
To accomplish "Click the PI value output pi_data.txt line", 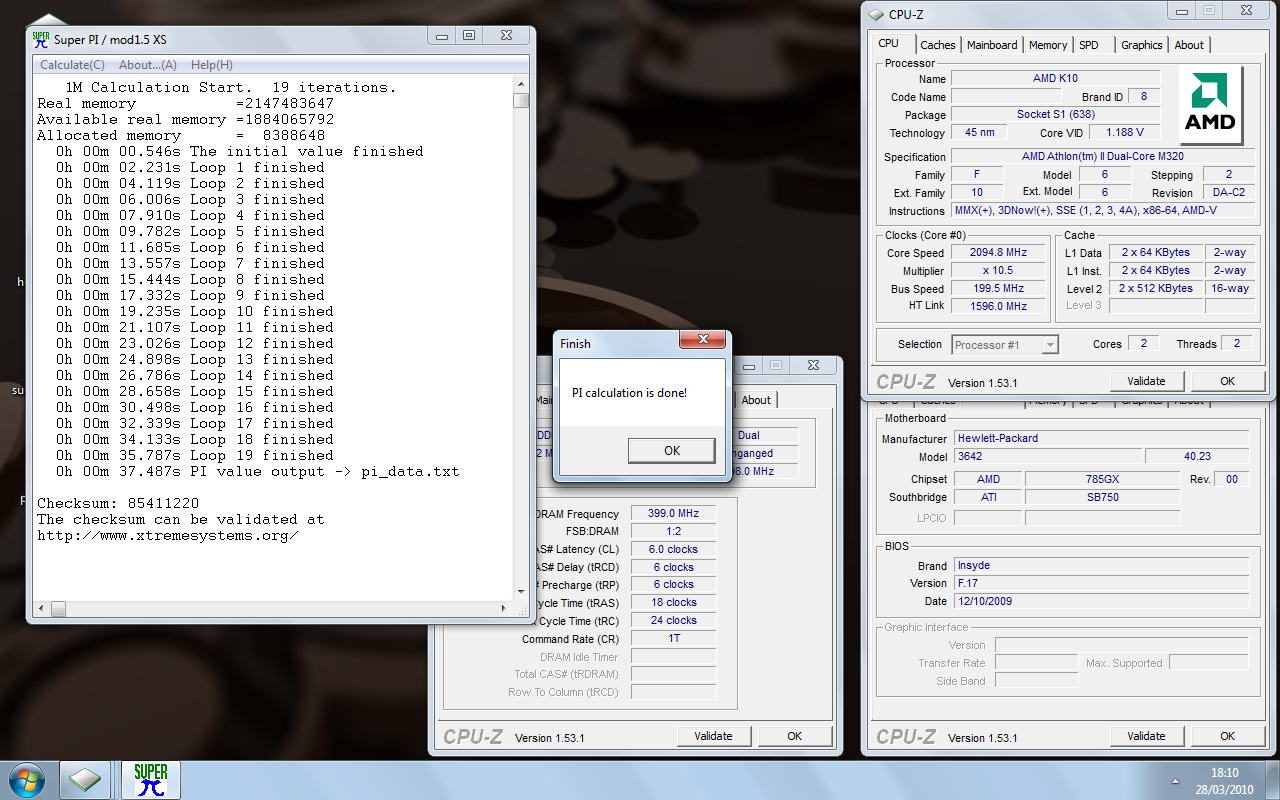I will pos(258,471).
